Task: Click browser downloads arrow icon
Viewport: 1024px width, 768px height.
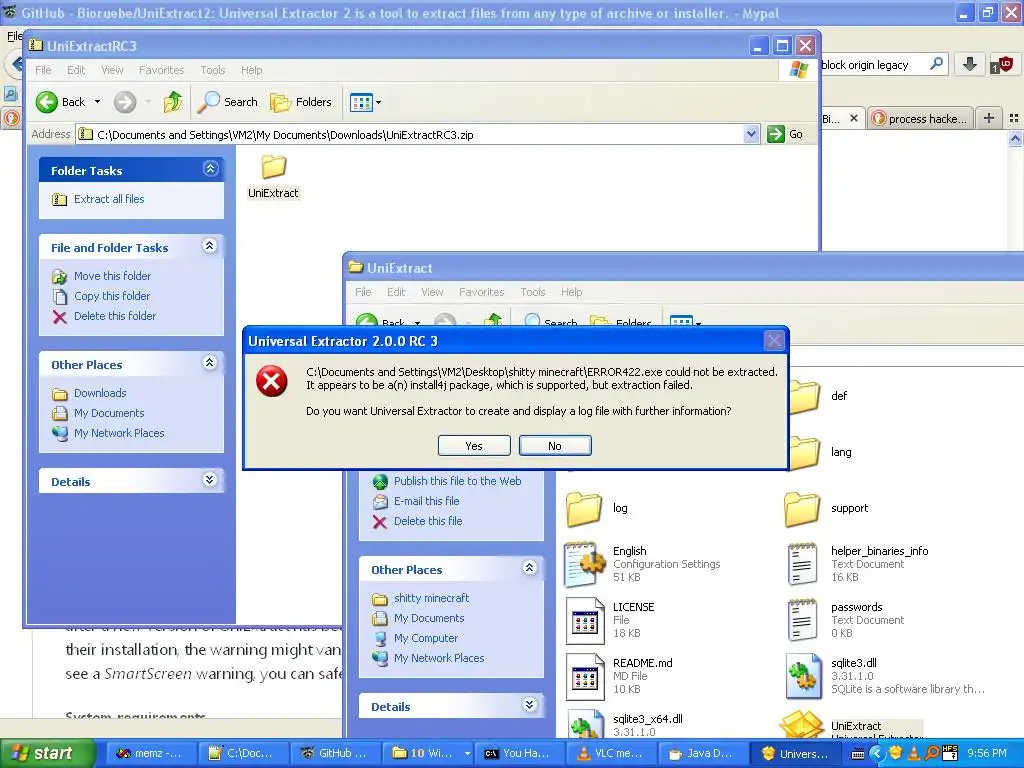Action: [970, 64]
